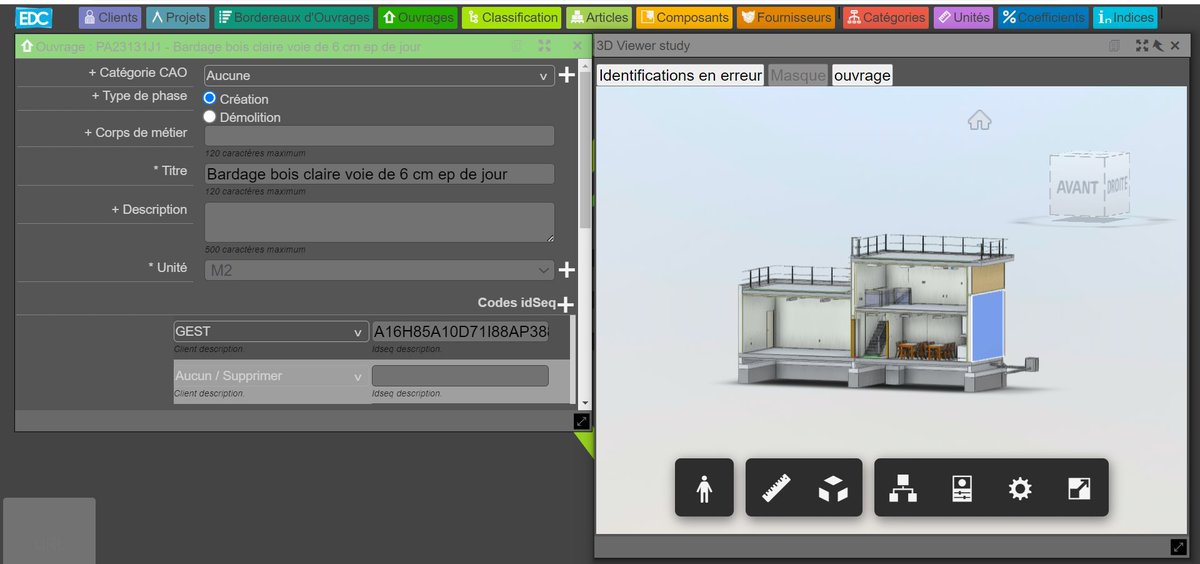Screen dimensions: 1200x564
Task: Open the model browser hierarchy icon
Action: point(903,488)
